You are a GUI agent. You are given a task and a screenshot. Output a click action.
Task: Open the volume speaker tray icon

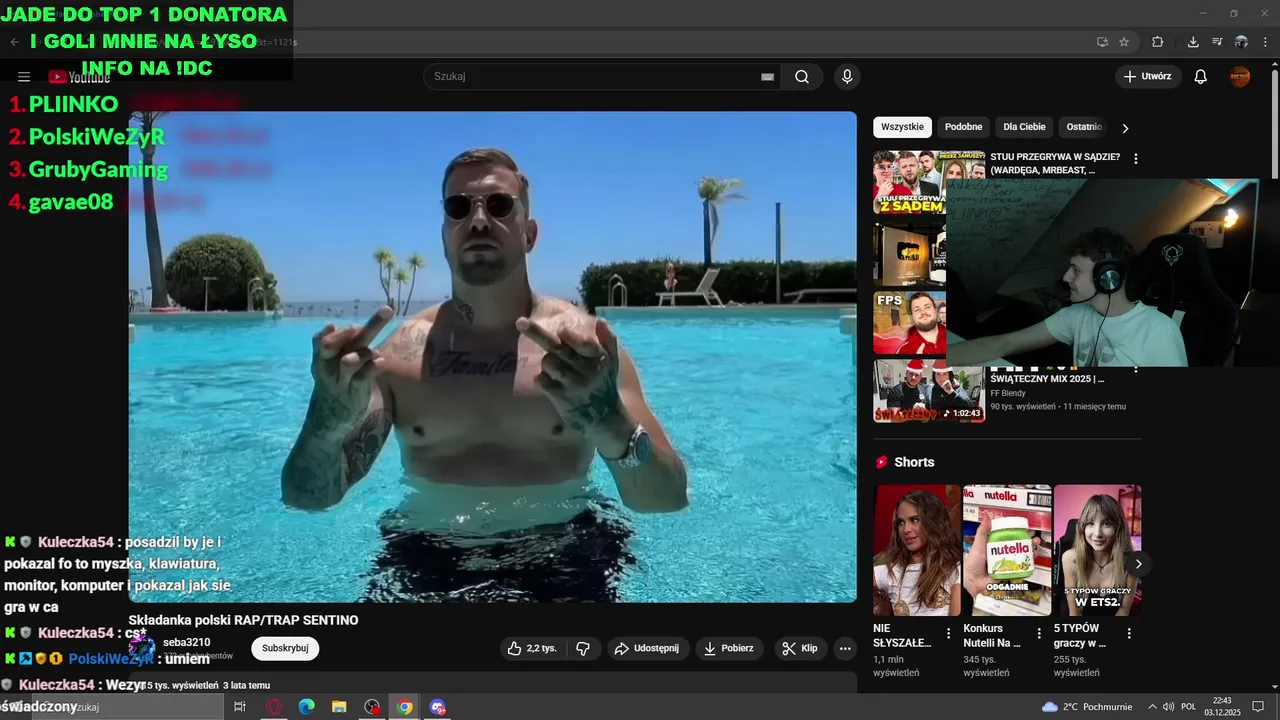(x=1168, y=707)
